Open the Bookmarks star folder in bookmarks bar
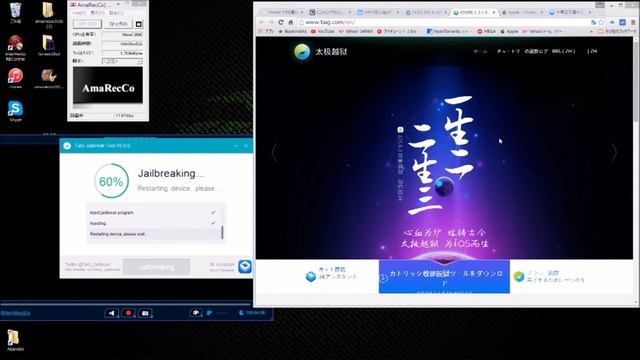640x360 pixels. click(292, 31)
